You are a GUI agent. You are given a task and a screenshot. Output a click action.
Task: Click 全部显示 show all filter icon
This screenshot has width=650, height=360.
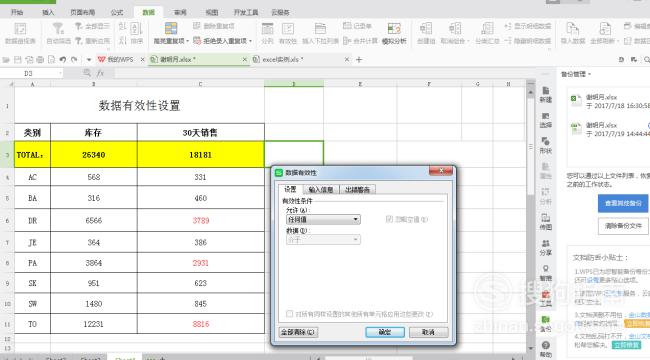78,26
